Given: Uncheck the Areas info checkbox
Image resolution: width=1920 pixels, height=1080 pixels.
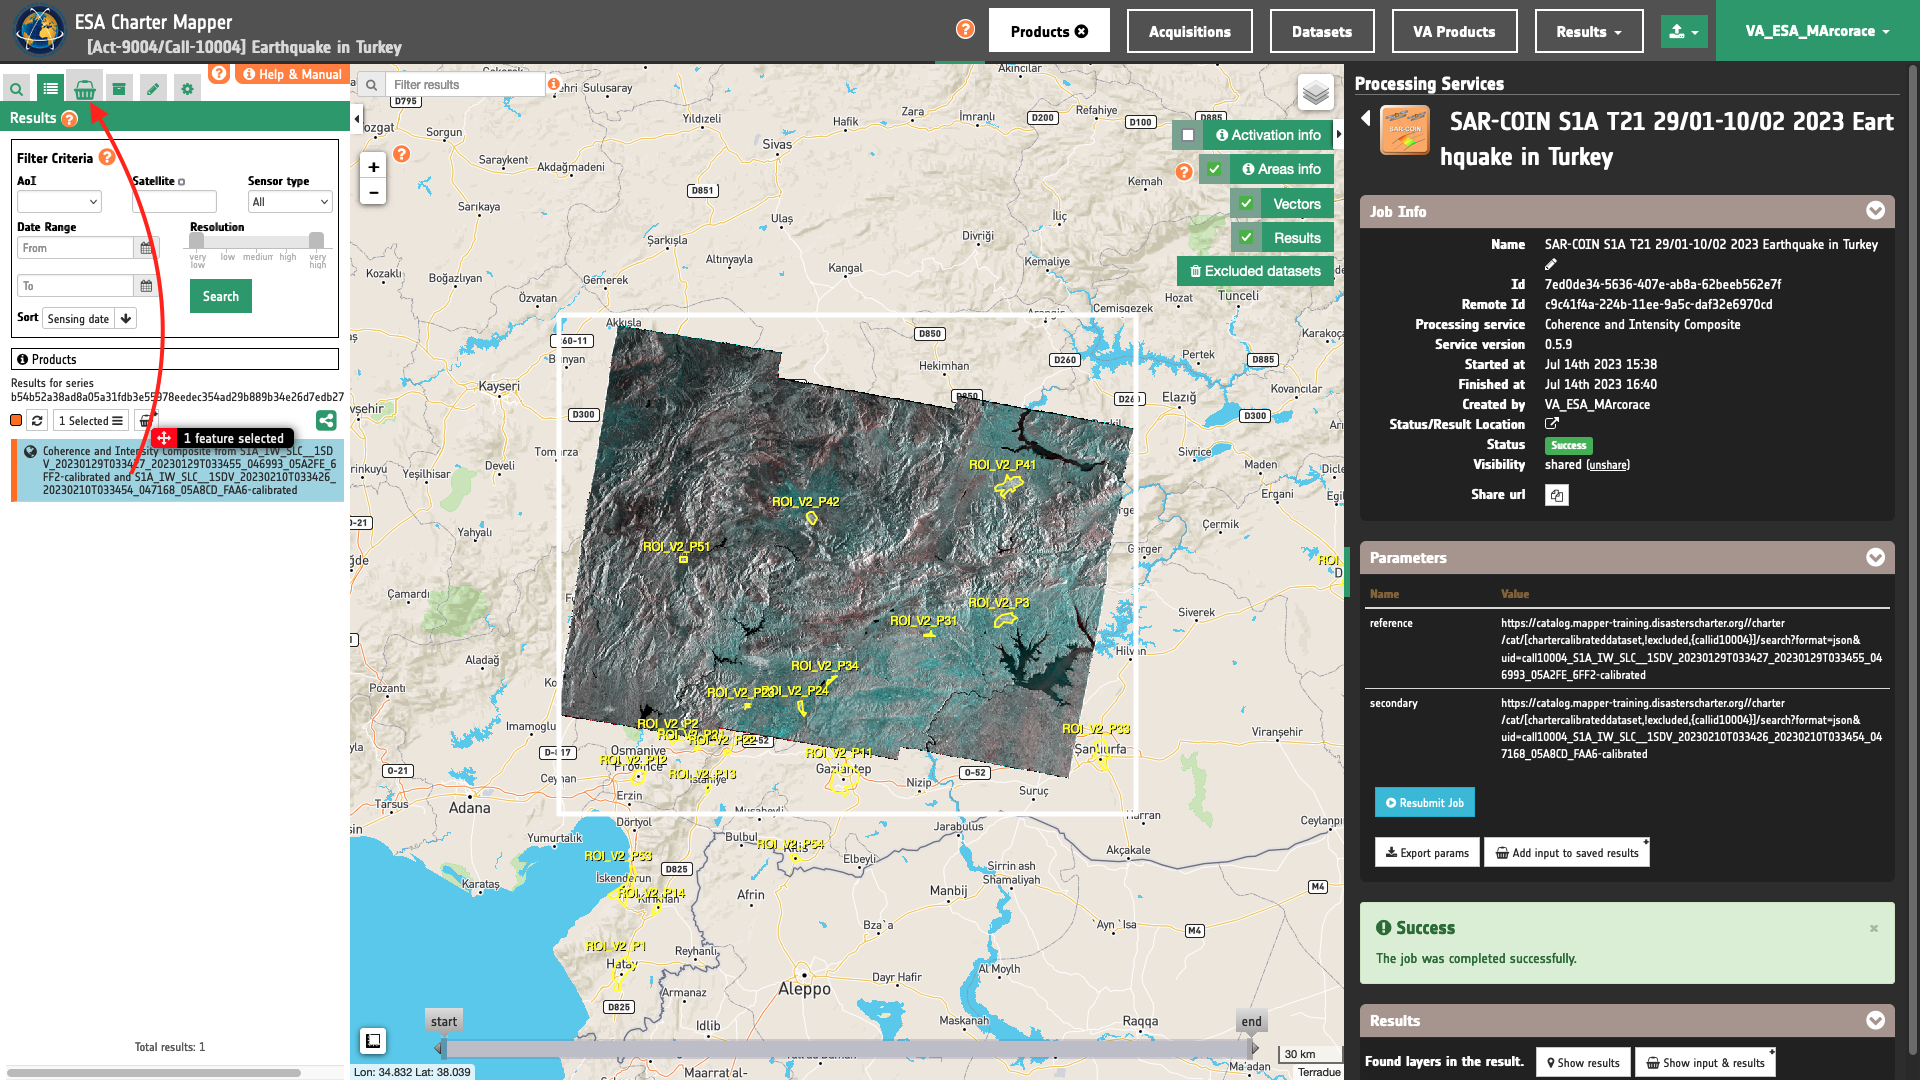Looking at the screenshot, I should point(1214,169).
